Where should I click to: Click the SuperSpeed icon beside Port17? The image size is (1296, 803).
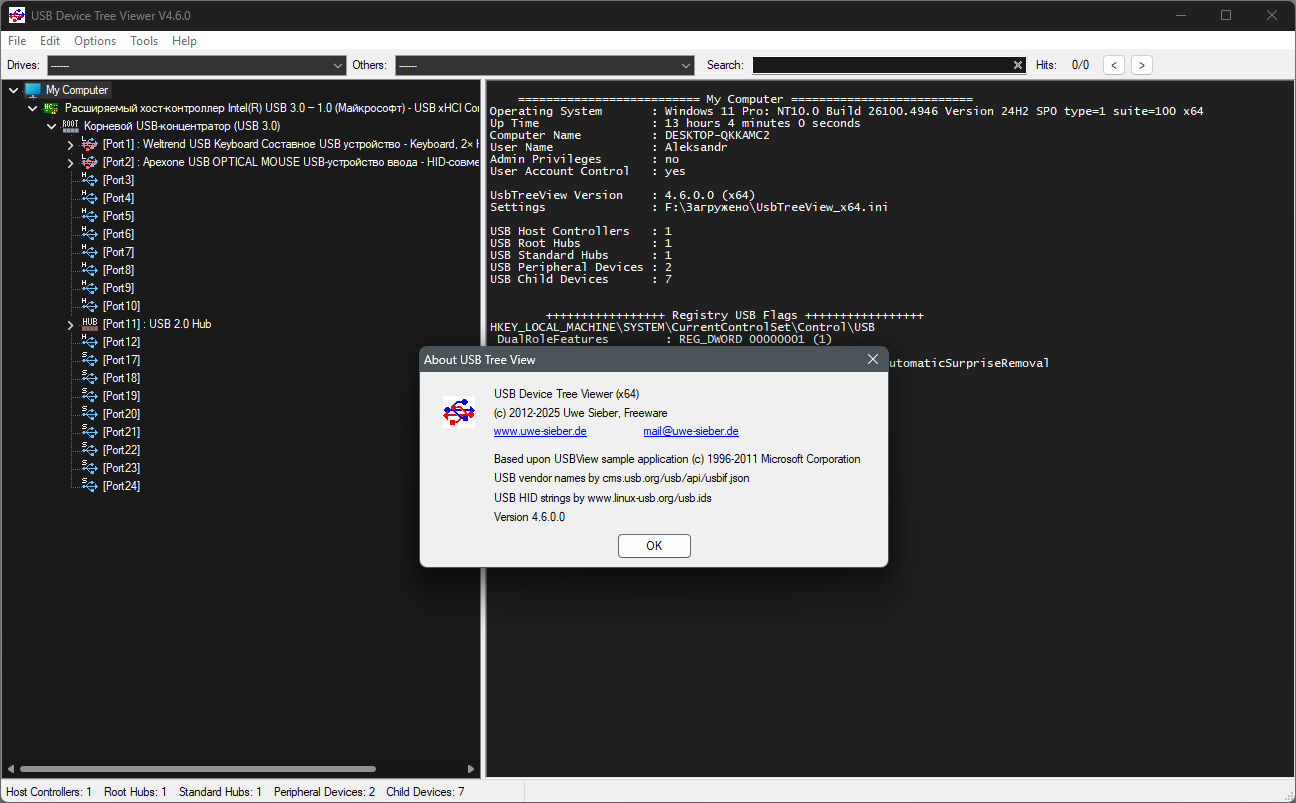pos(89,360)
